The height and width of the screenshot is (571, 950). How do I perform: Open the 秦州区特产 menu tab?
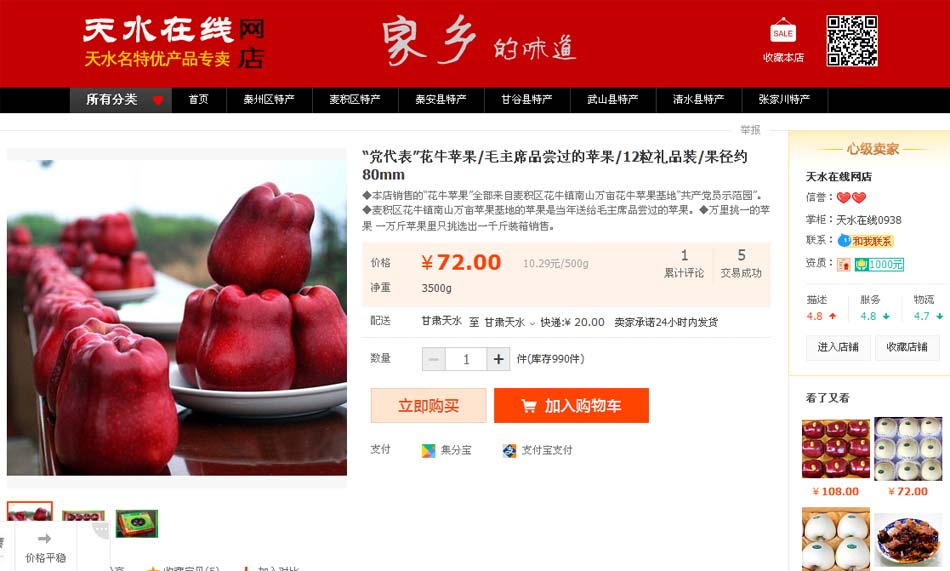[269, 100]
